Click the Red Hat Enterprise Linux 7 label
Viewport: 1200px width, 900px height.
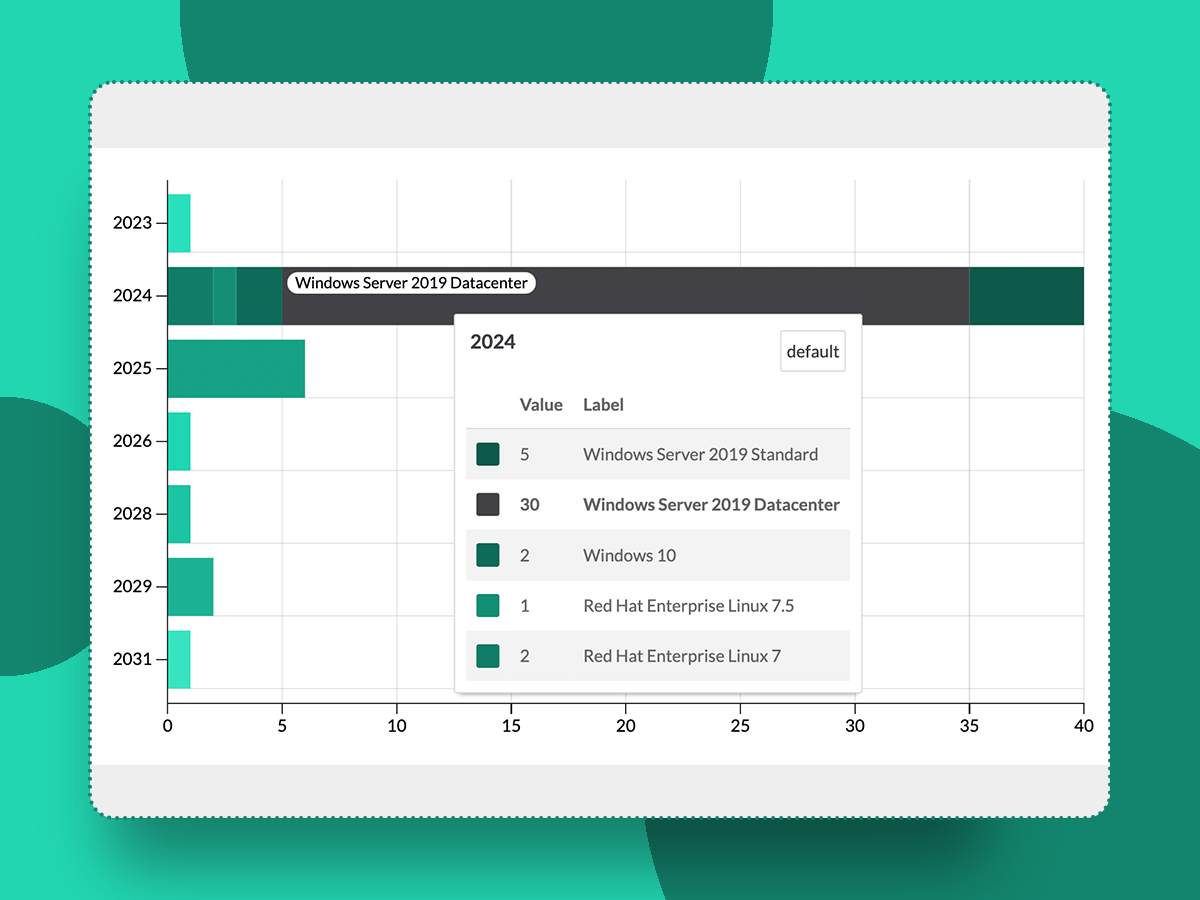point(682,656)
